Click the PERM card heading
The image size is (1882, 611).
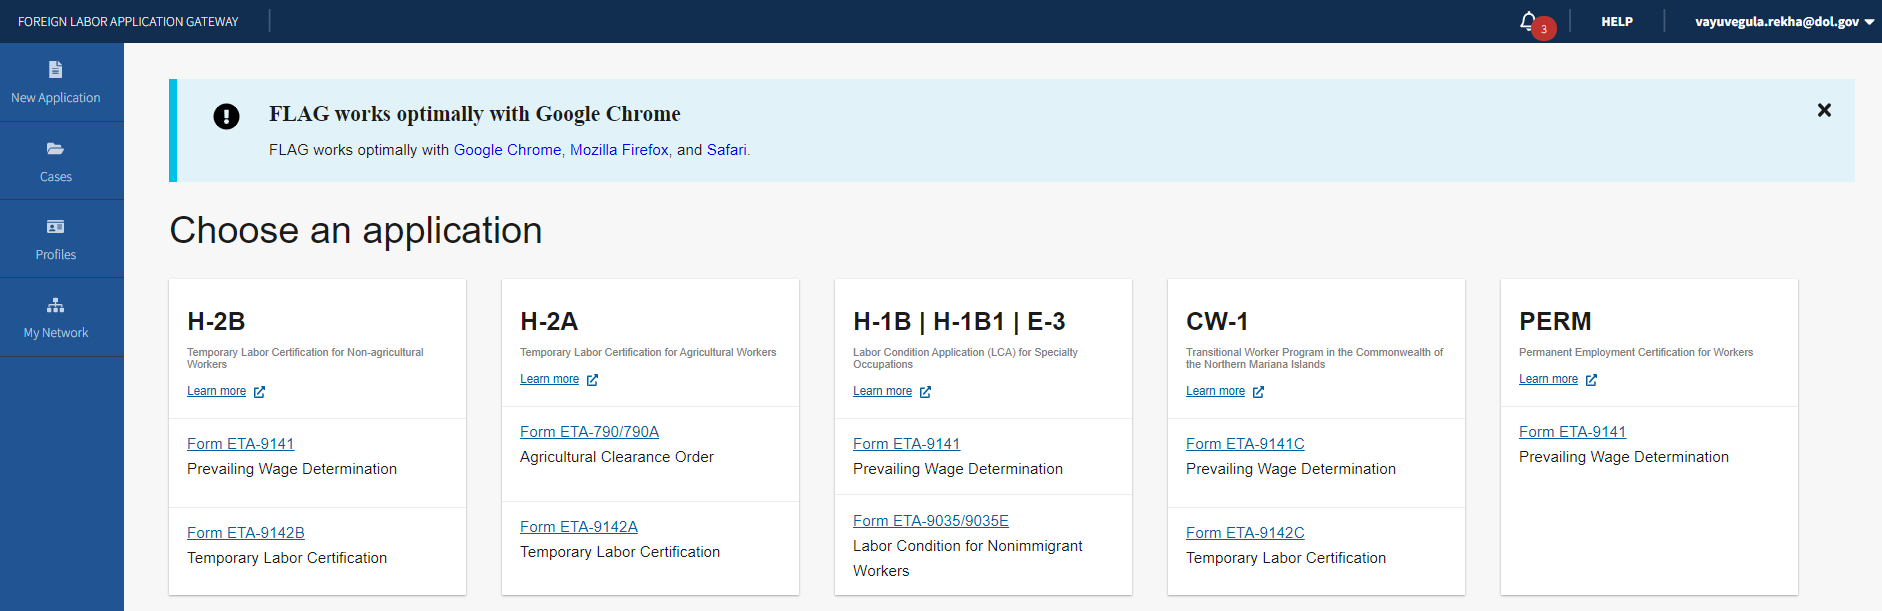pos(1555,321)
